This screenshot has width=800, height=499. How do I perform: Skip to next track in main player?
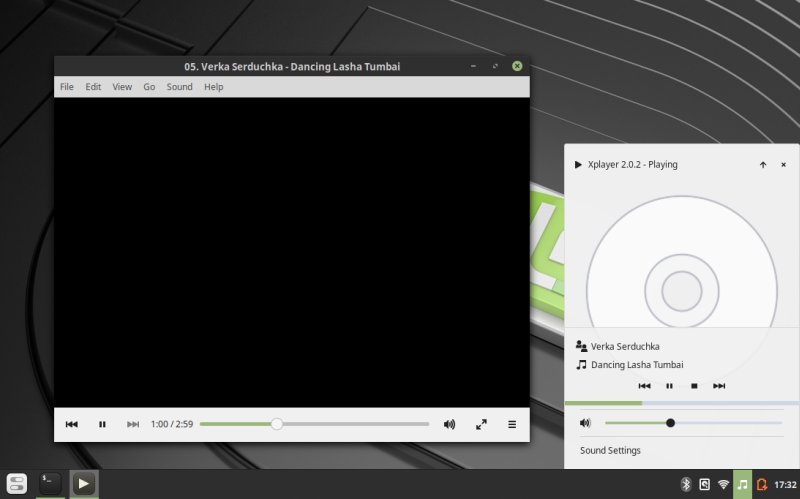[x=133, y=424]
